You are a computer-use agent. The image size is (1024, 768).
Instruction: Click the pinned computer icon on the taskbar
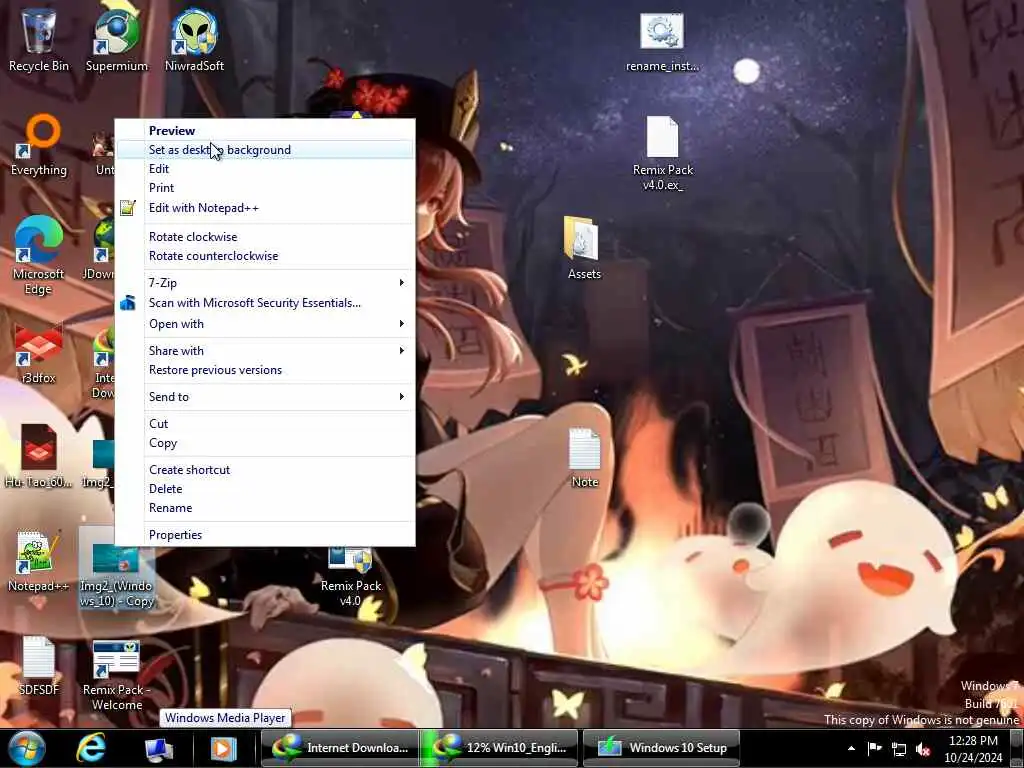tap(159, 748)
